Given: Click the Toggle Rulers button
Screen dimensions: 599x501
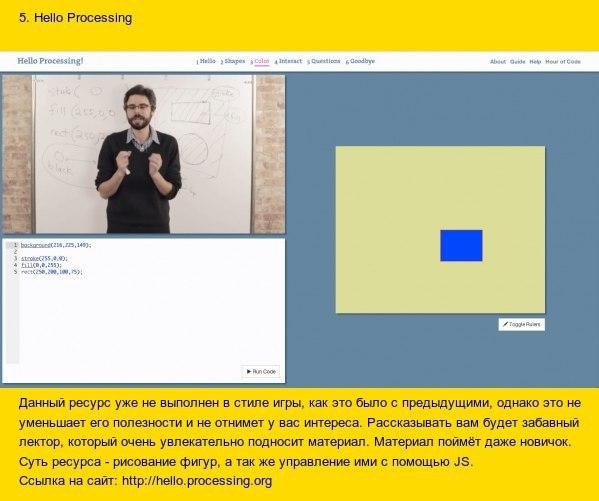Looking at the screenshot, I should (x=521, y=324).
